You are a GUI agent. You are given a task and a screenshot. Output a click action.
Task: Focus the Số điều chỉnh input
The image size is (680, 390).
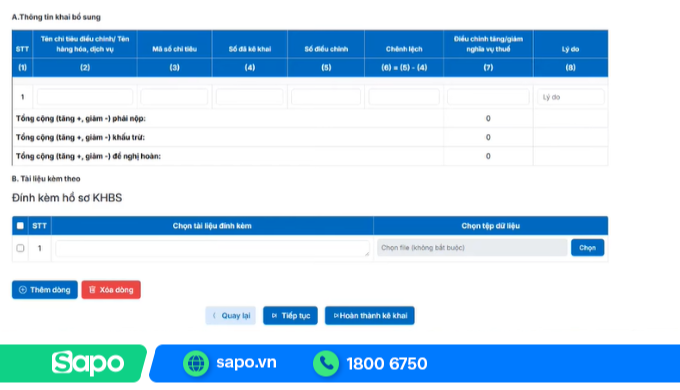[326, 97]
